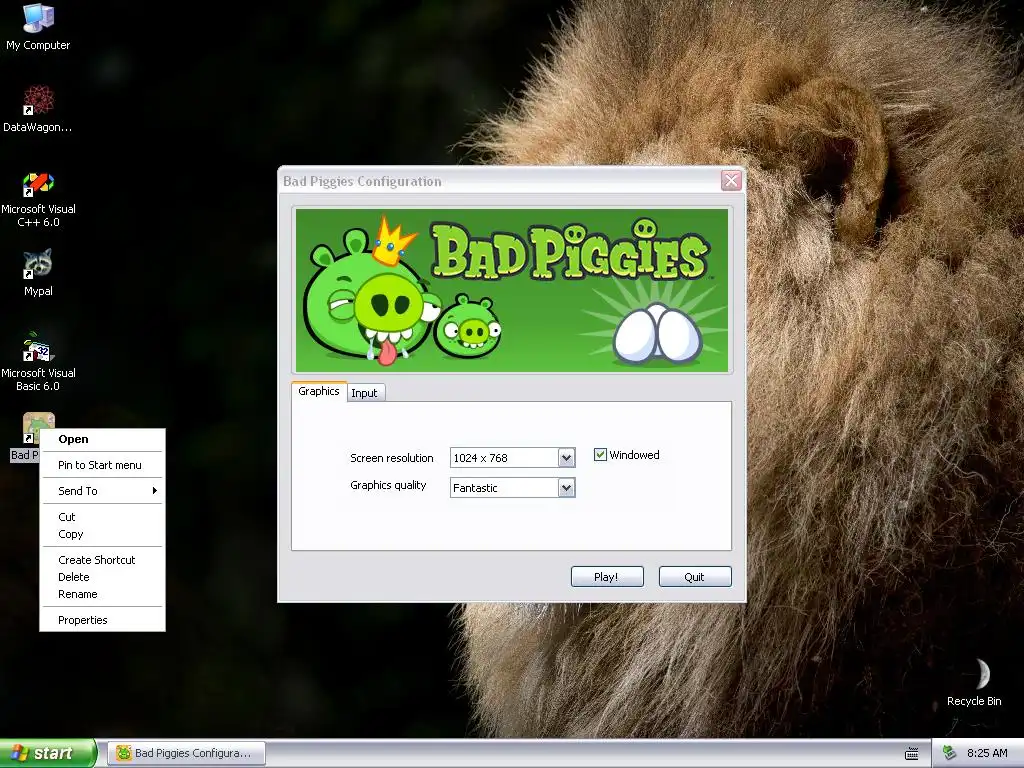This screenshot has height=768, width=1024.
Task: Choose Create Shortcut menu entry
Action: coord(103,560)
